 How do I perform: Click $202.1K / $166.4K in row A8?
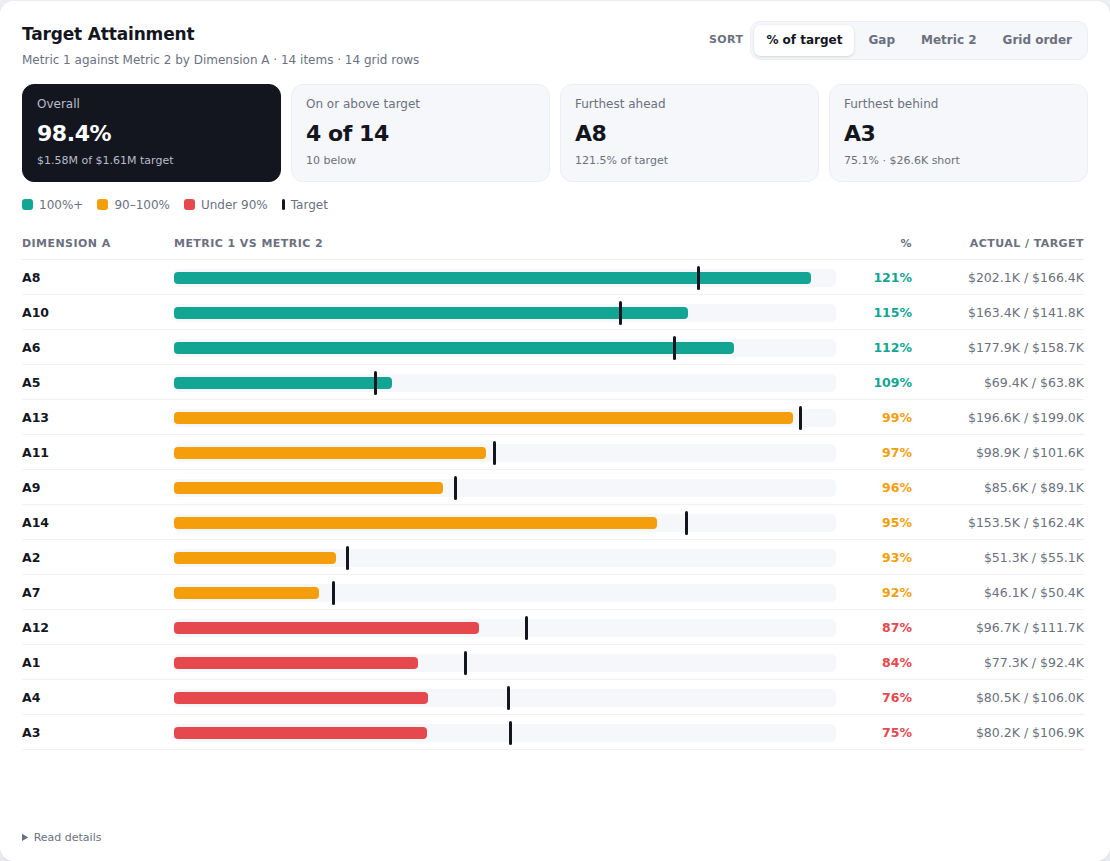[x=1026, y=278]
